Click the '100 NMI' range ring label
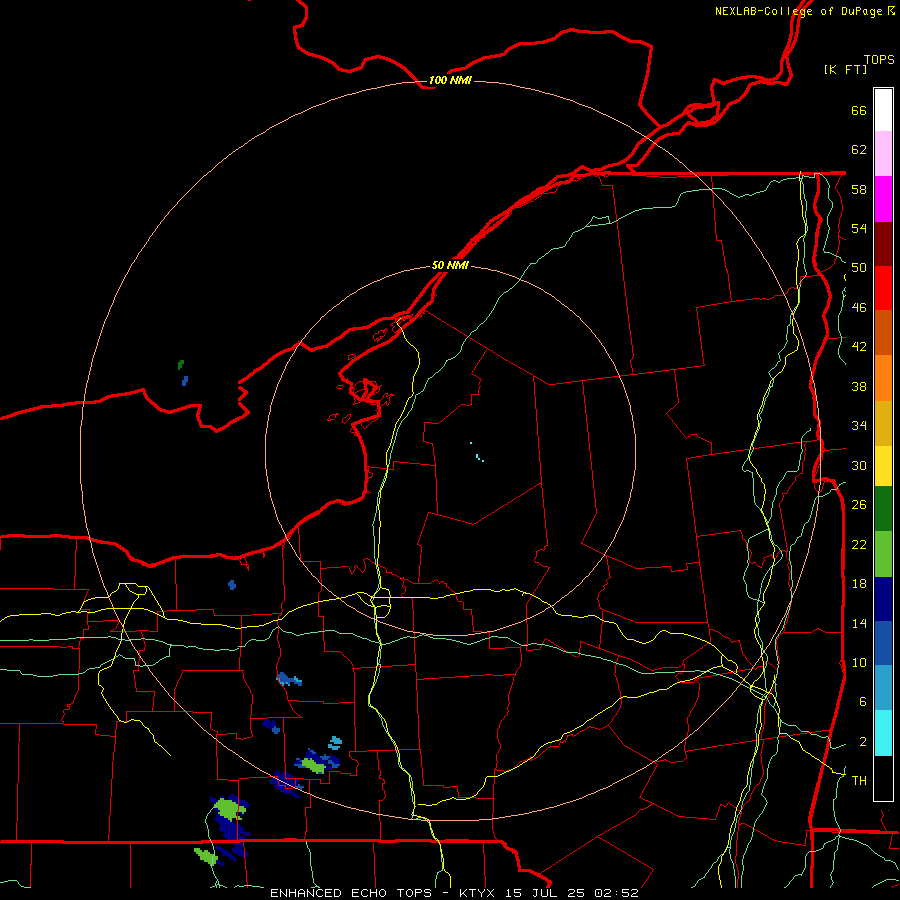The width and height of the screenshot is (900, 900). (450, 80)
